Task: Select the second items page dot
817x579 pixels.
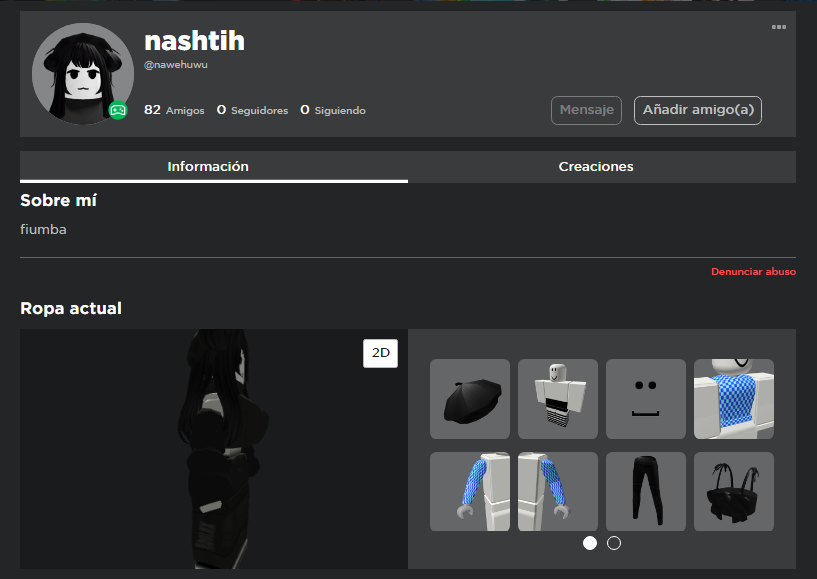Action: [x=614, y=543]
